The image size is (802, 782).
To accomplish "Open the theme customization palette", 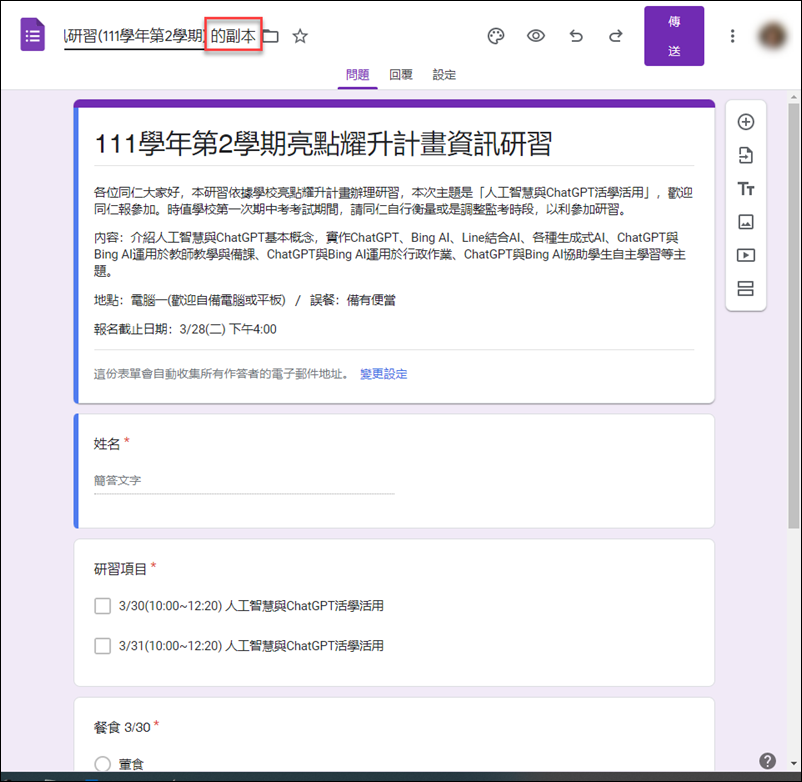I will pyautogui.click(x=496, y=35).
